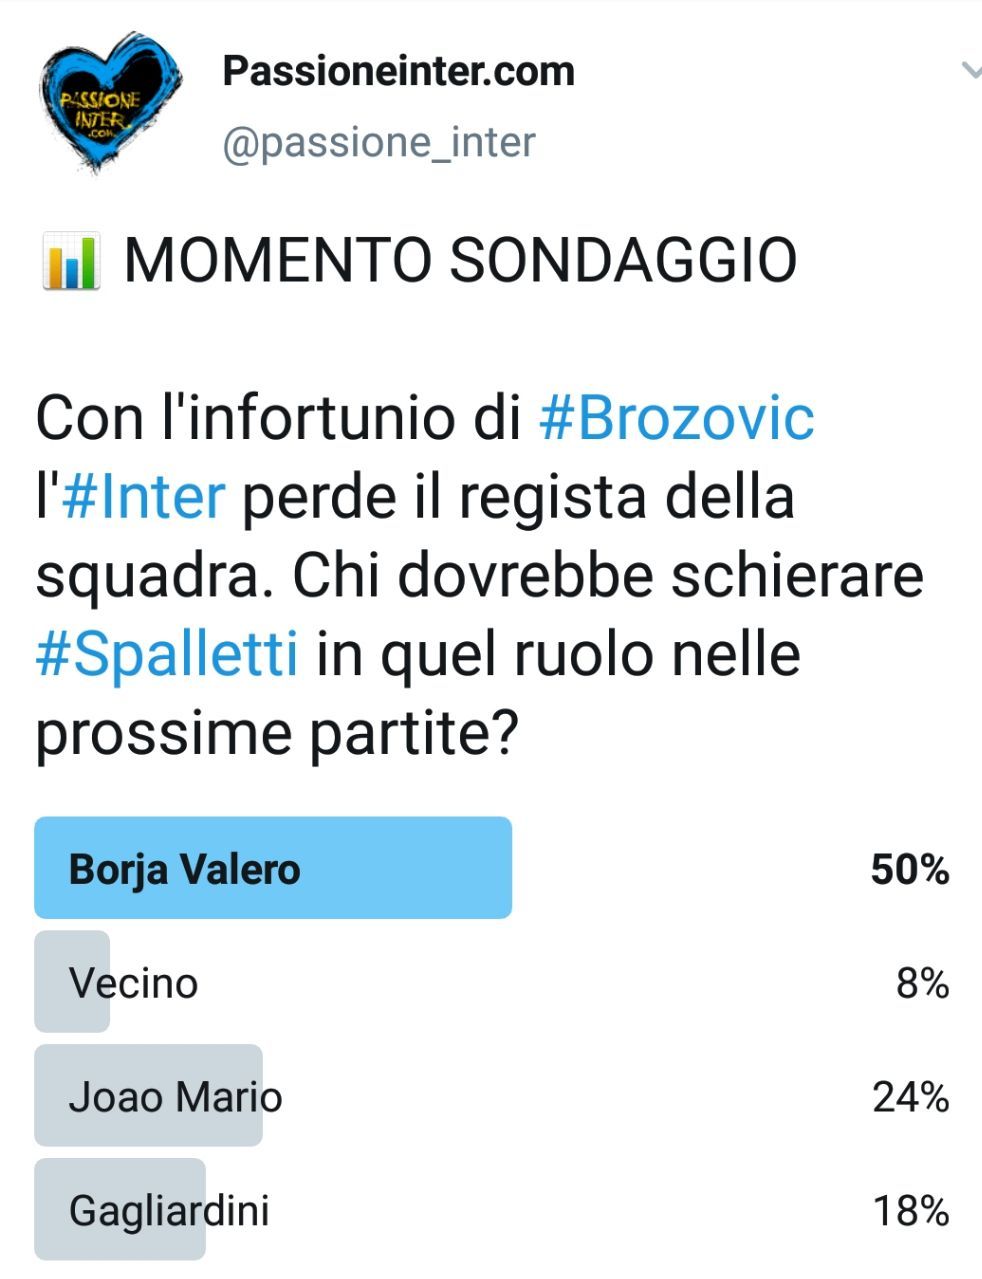Click the MOMENTO SONDAGGIO heading text
Image resolution: width=982 pixels, height=1279 pixels.
coord(460,261)
